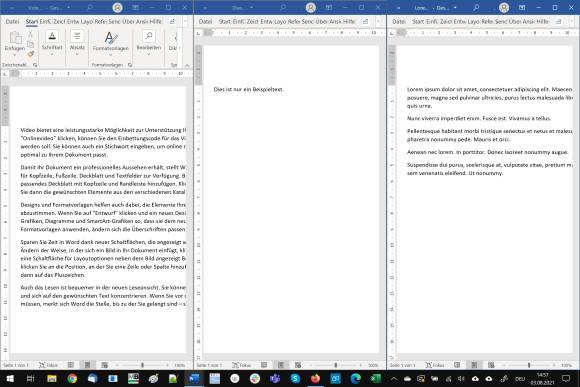Open Excel from the taskbar
580x387 pixels.
[375, 378]
